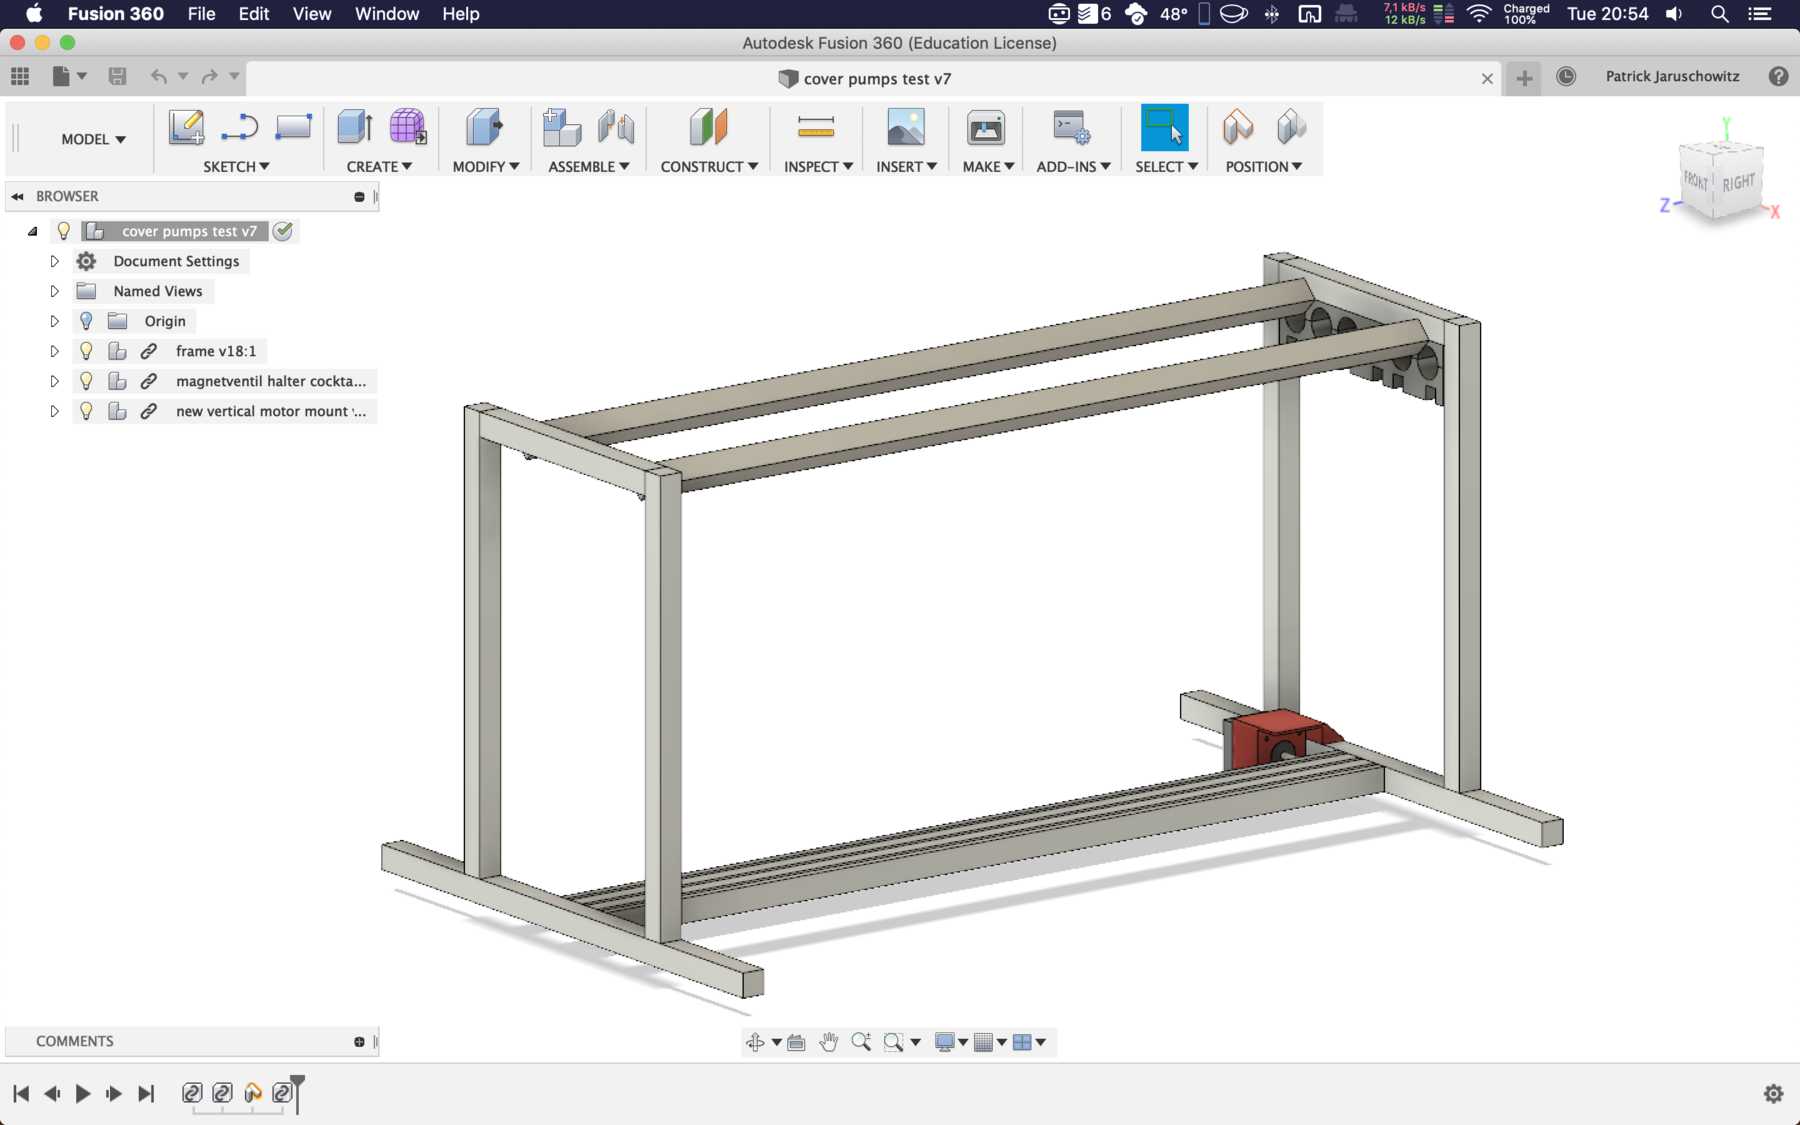1800x1125 pixels.
Task: Click the Orbit navigation icon
Action: (755, 1042)
